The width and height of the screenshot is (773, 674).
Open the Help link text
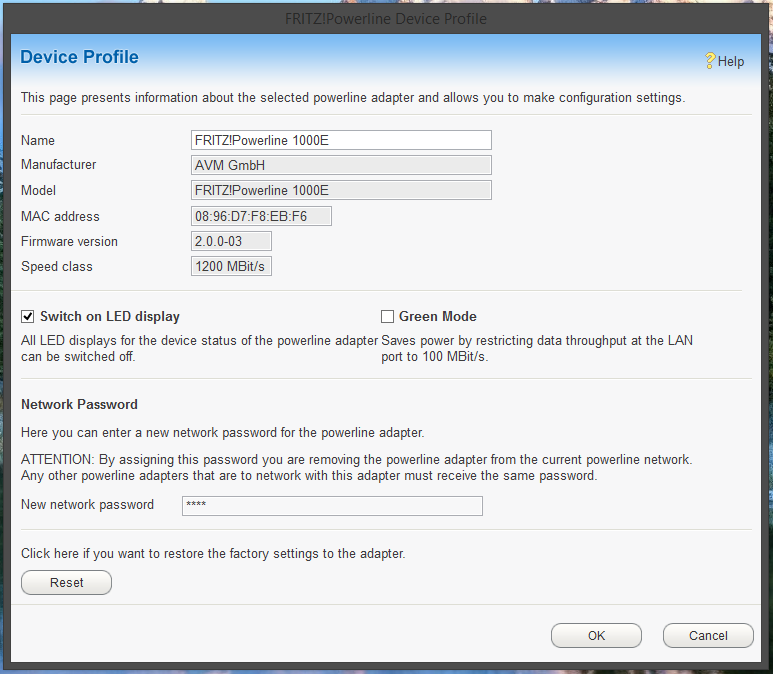click(731, 62)
